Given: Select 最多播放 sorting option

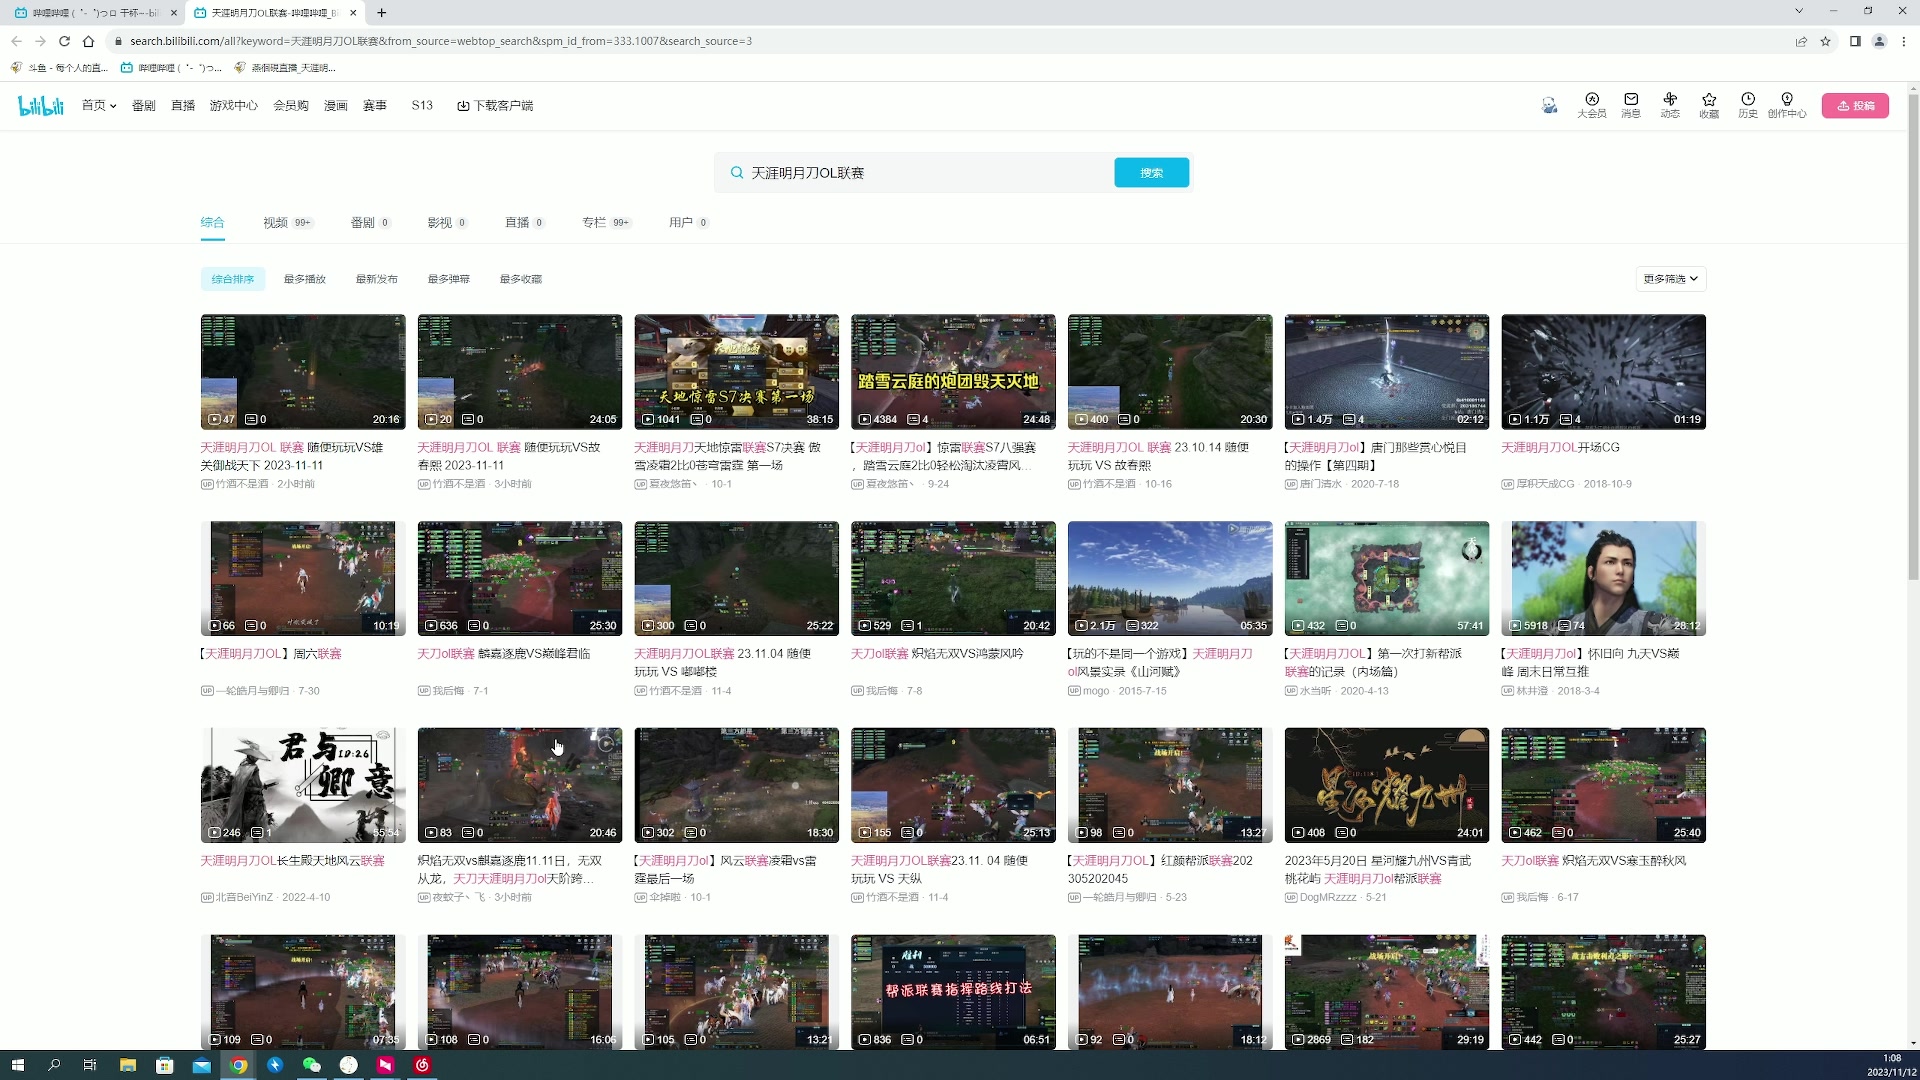Looking at the screenshot, I should click(x=304, y=279).
